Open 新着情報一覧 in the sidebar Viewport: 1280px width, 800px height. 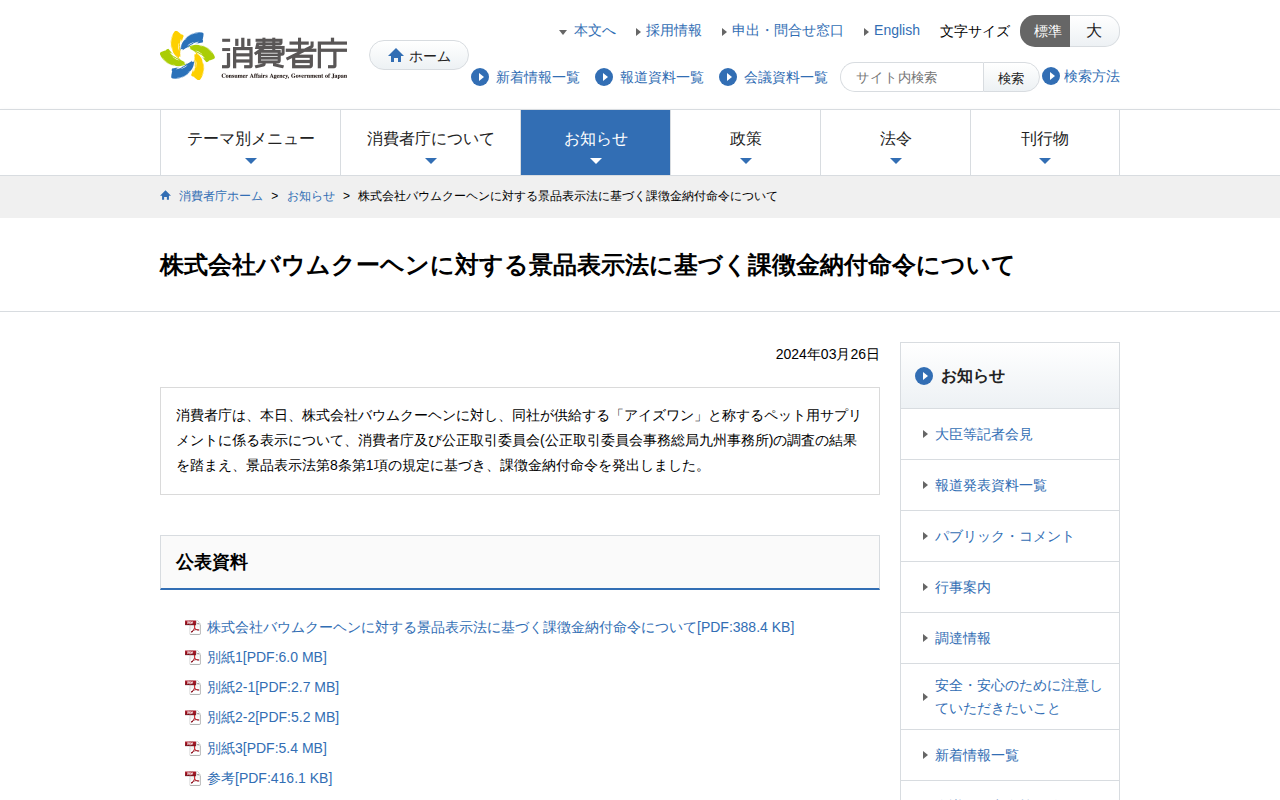(x=1010, y=755)
